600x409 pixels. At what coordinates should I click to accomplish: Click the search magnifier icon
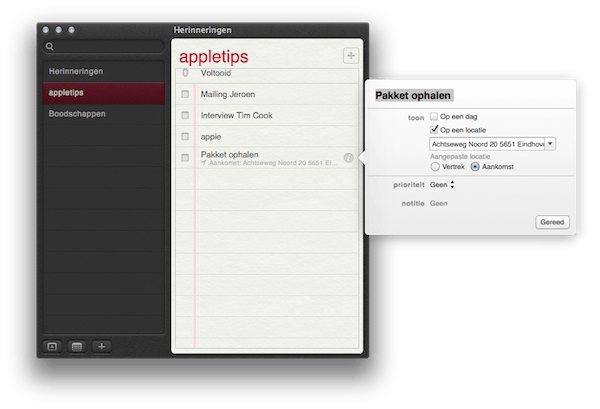49,47
